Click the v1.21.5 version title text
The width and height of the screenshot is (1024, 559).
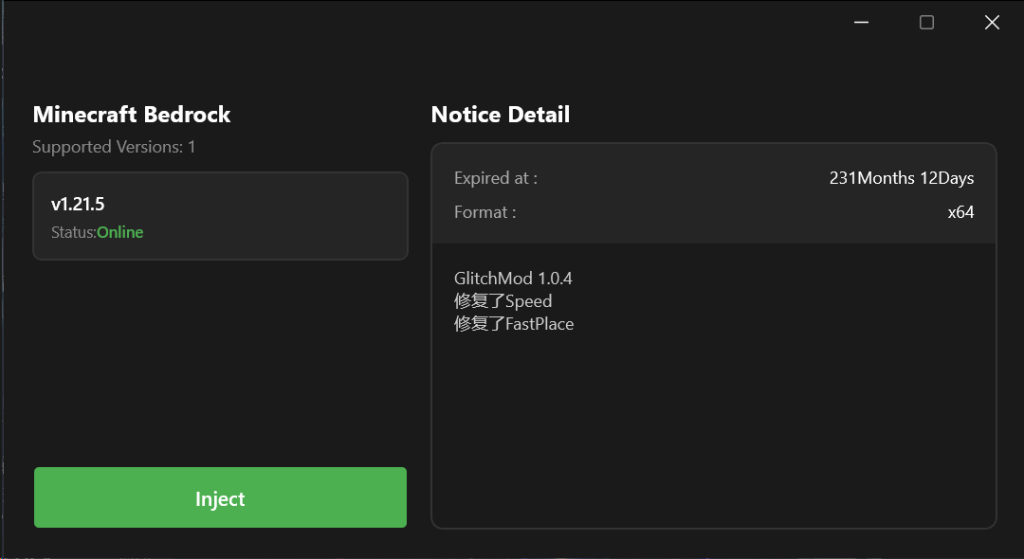[x=78, y=204]
